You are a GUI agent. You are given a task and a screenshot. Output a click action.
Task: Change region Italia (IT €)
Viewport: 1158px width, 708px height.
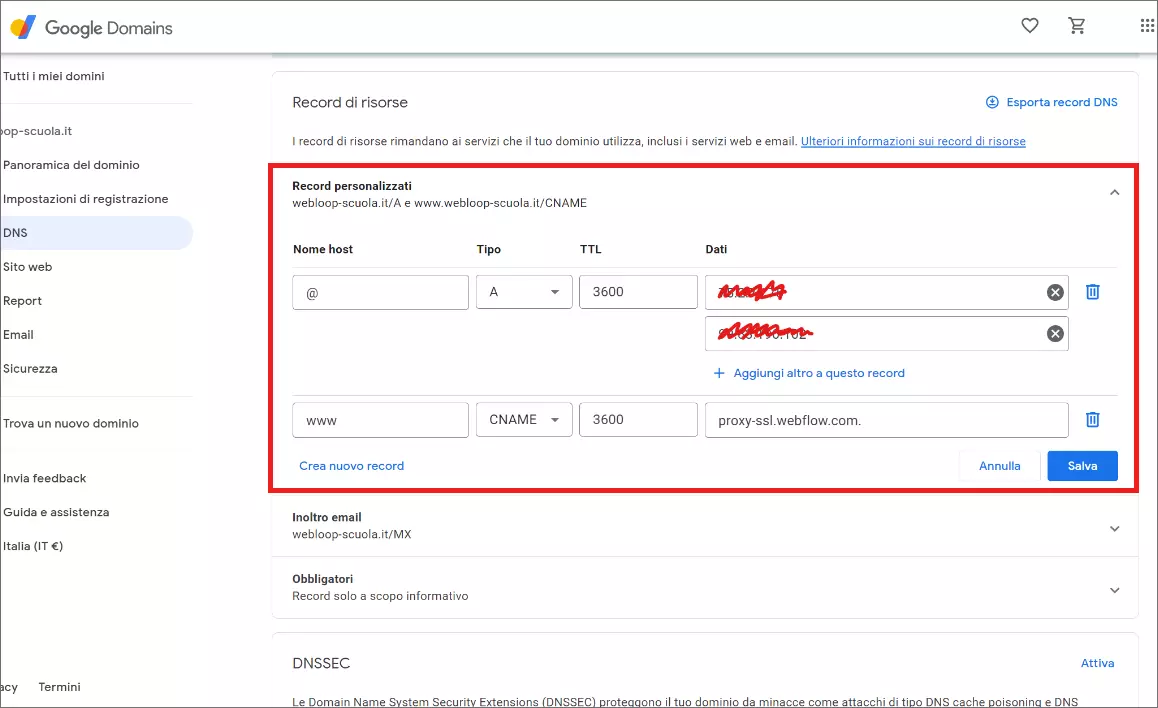(x=33, y=546)
